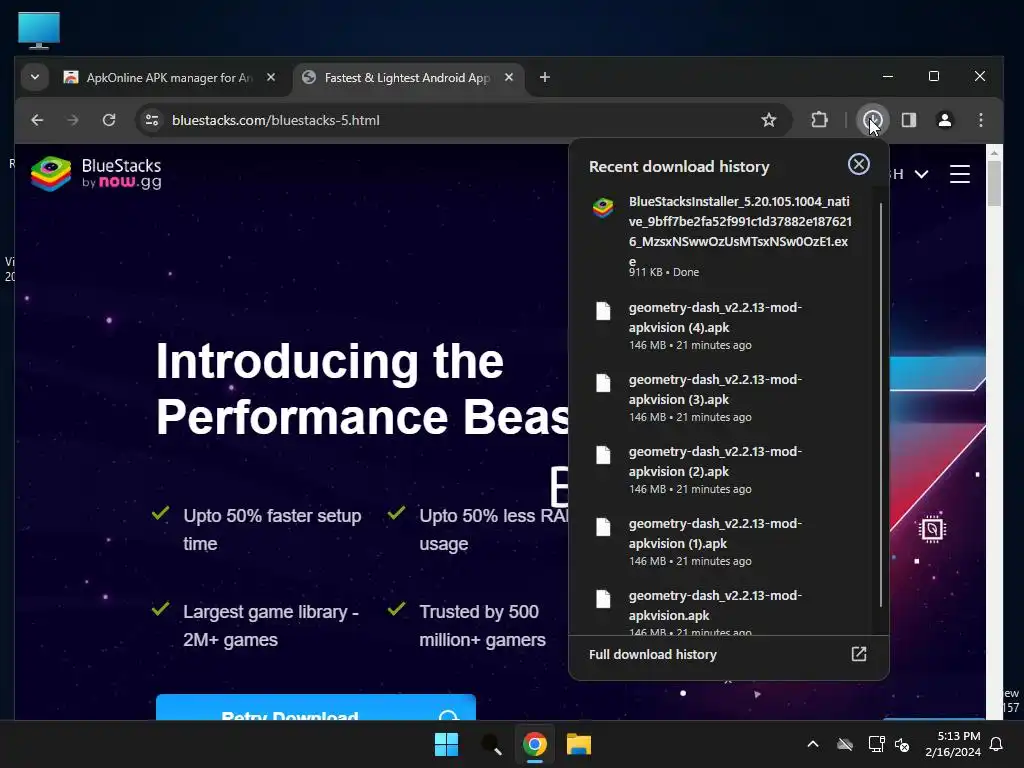Reload the BlueStacks page

[x=109, y=120]
